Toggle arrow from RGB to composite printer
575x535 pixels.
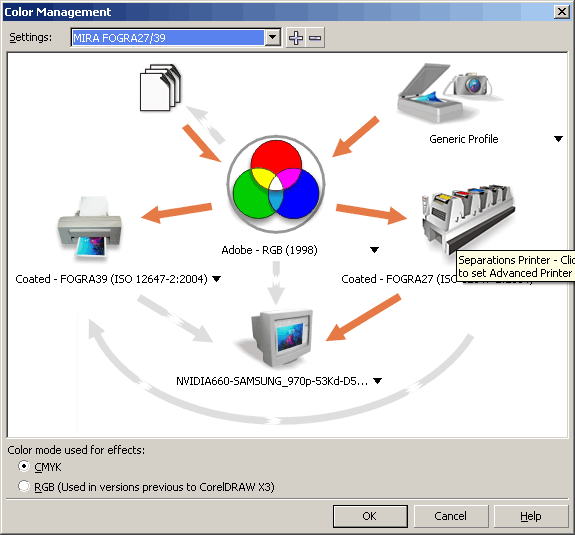(x=177, y=213)
